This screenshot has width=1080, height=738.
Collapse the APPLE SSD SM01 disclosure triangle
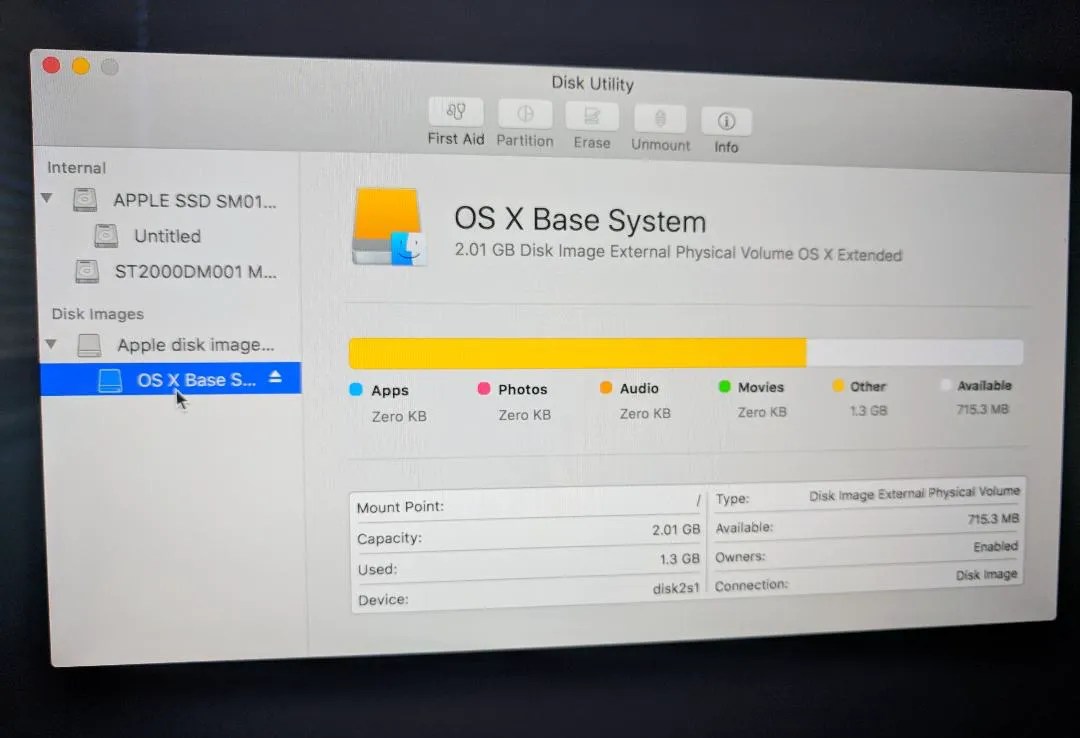pos(47,199)
